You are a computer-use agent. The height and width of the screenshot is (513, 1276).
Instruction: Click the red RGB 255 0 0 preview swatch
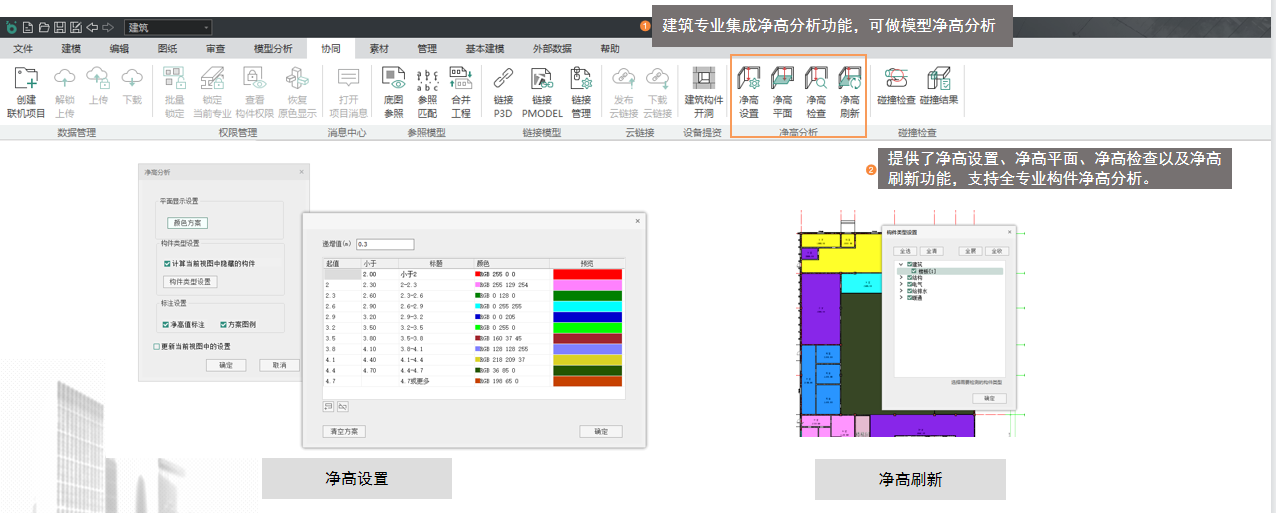pos(586,274)
